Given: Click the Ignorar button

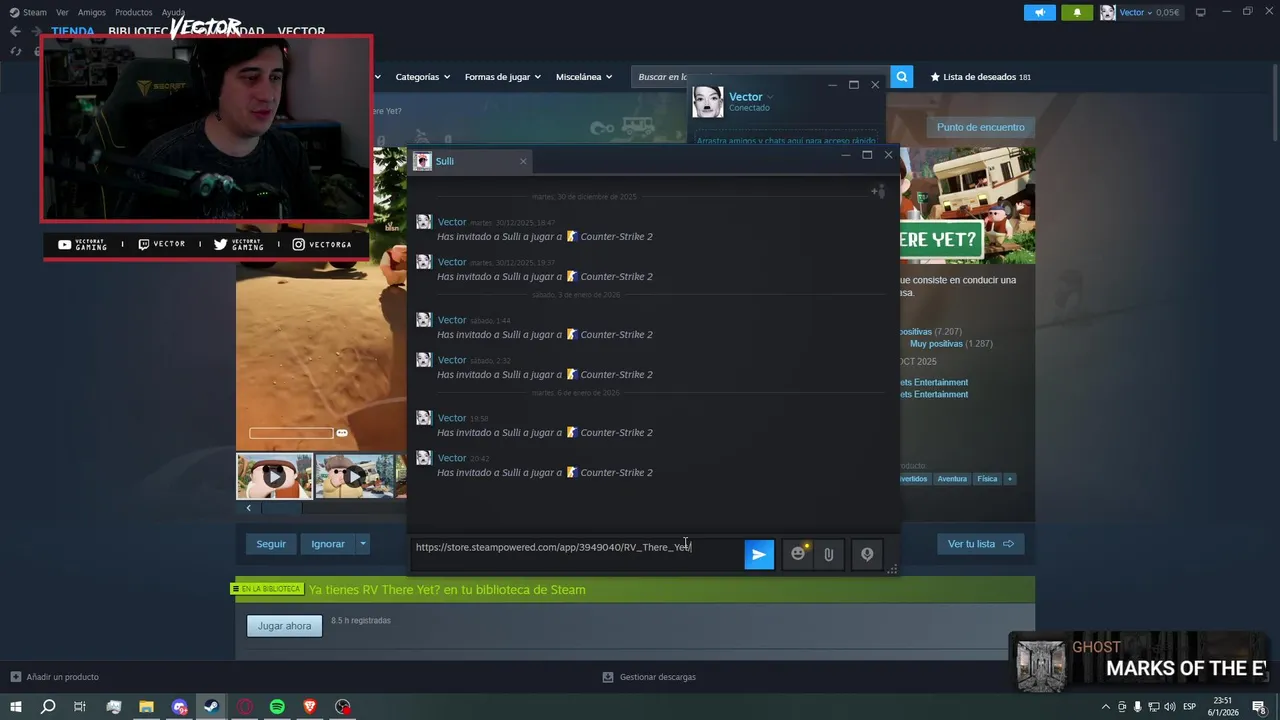Looking at the screenshot, I should pyautogui.click(x=328, y=544).
